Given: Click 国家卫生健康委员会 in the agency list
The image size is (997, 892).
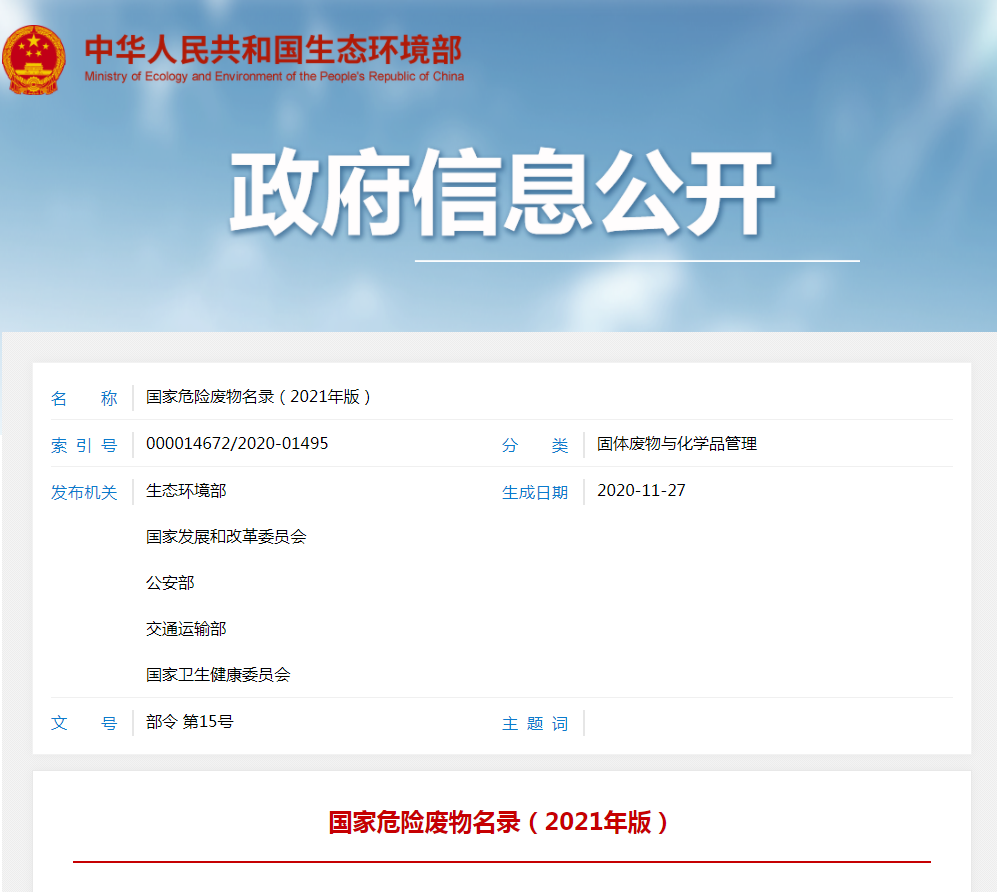Looking at the screenshot, I should click(x=218, y=675).
